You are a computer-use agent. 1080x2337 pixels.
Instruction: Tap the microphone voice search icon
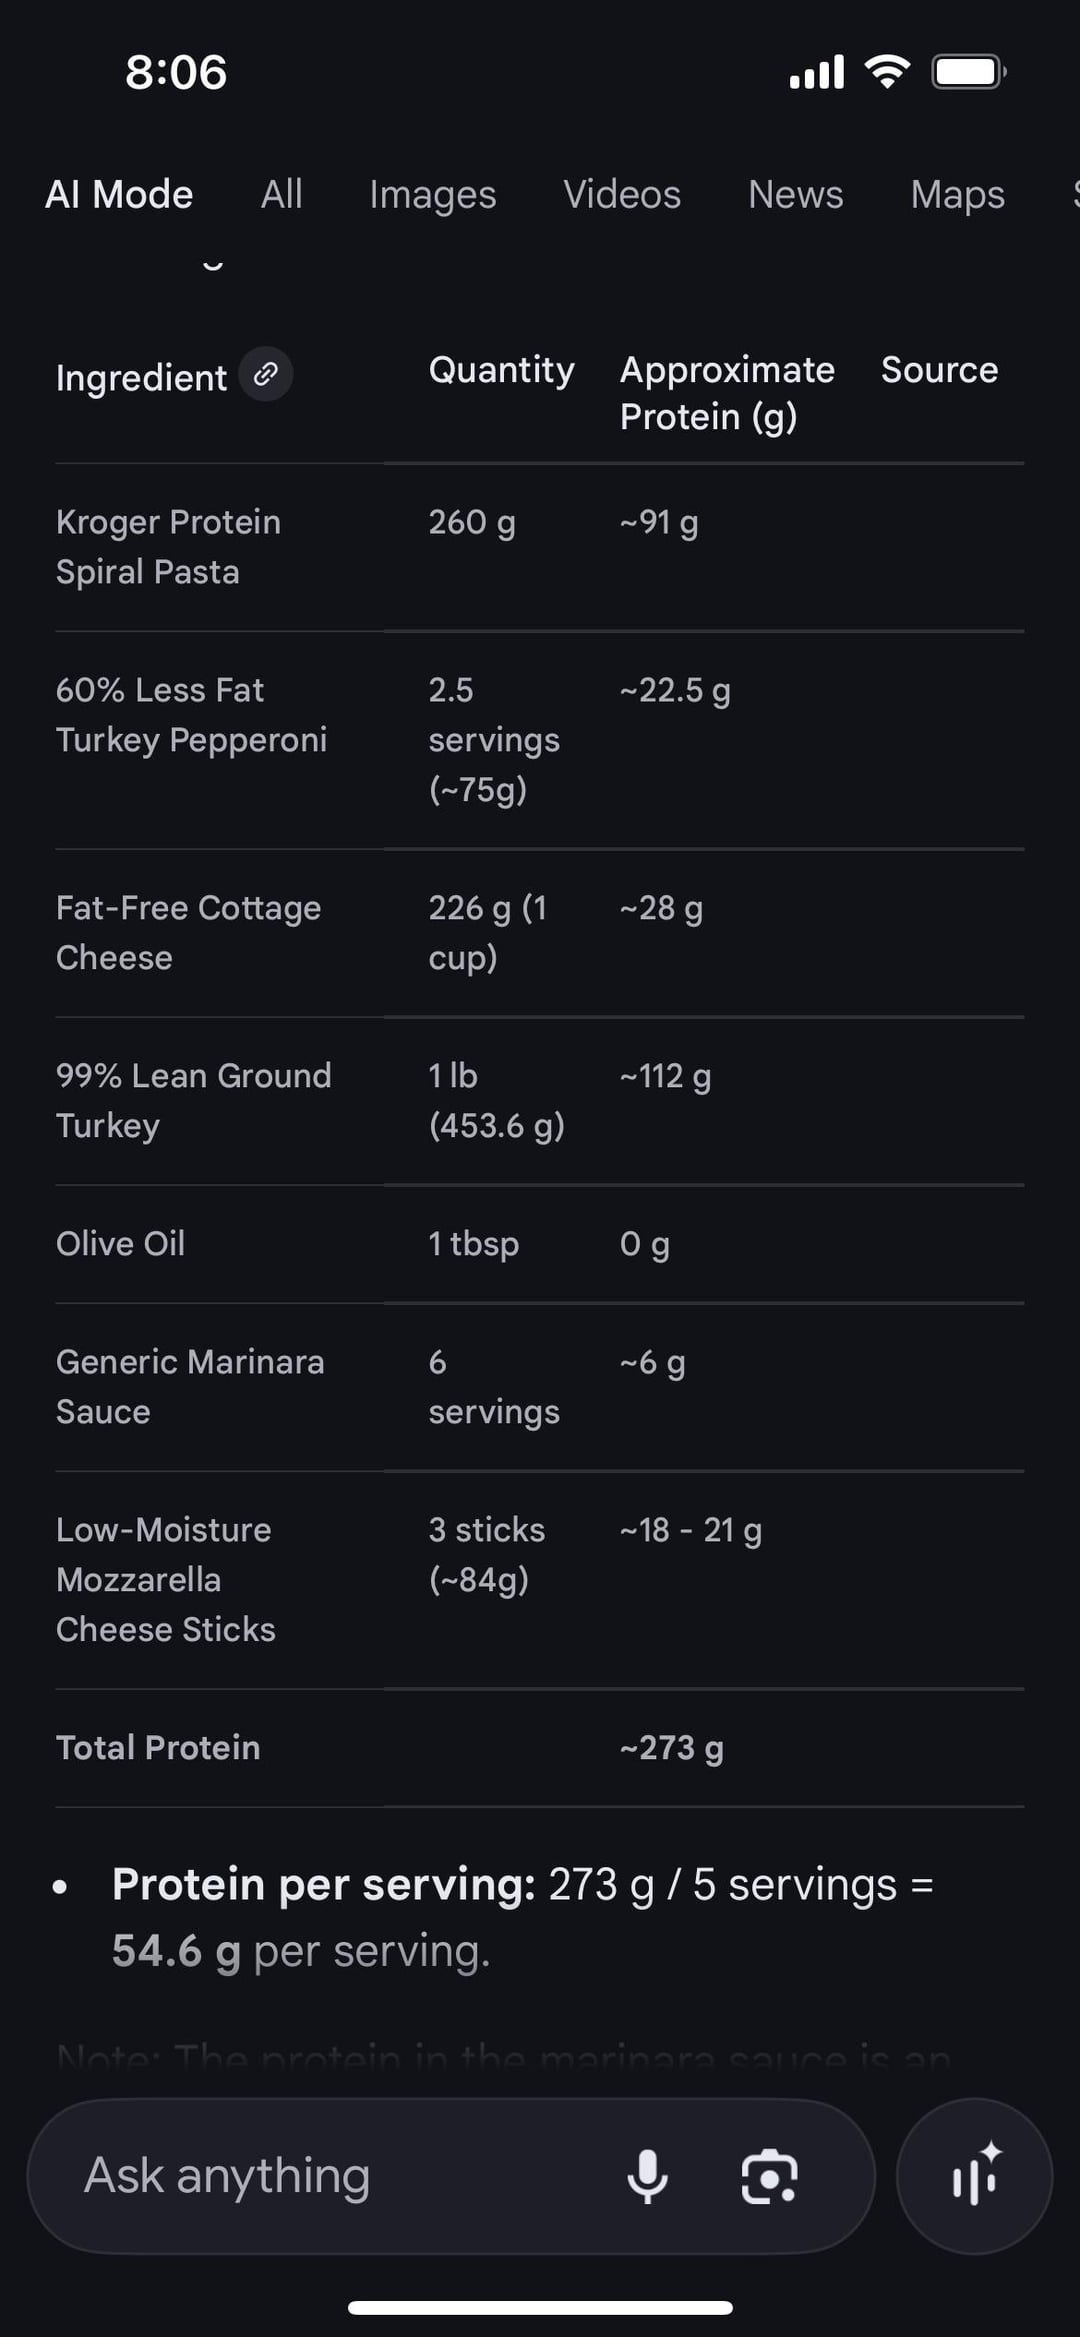(x=647, y=2176)
